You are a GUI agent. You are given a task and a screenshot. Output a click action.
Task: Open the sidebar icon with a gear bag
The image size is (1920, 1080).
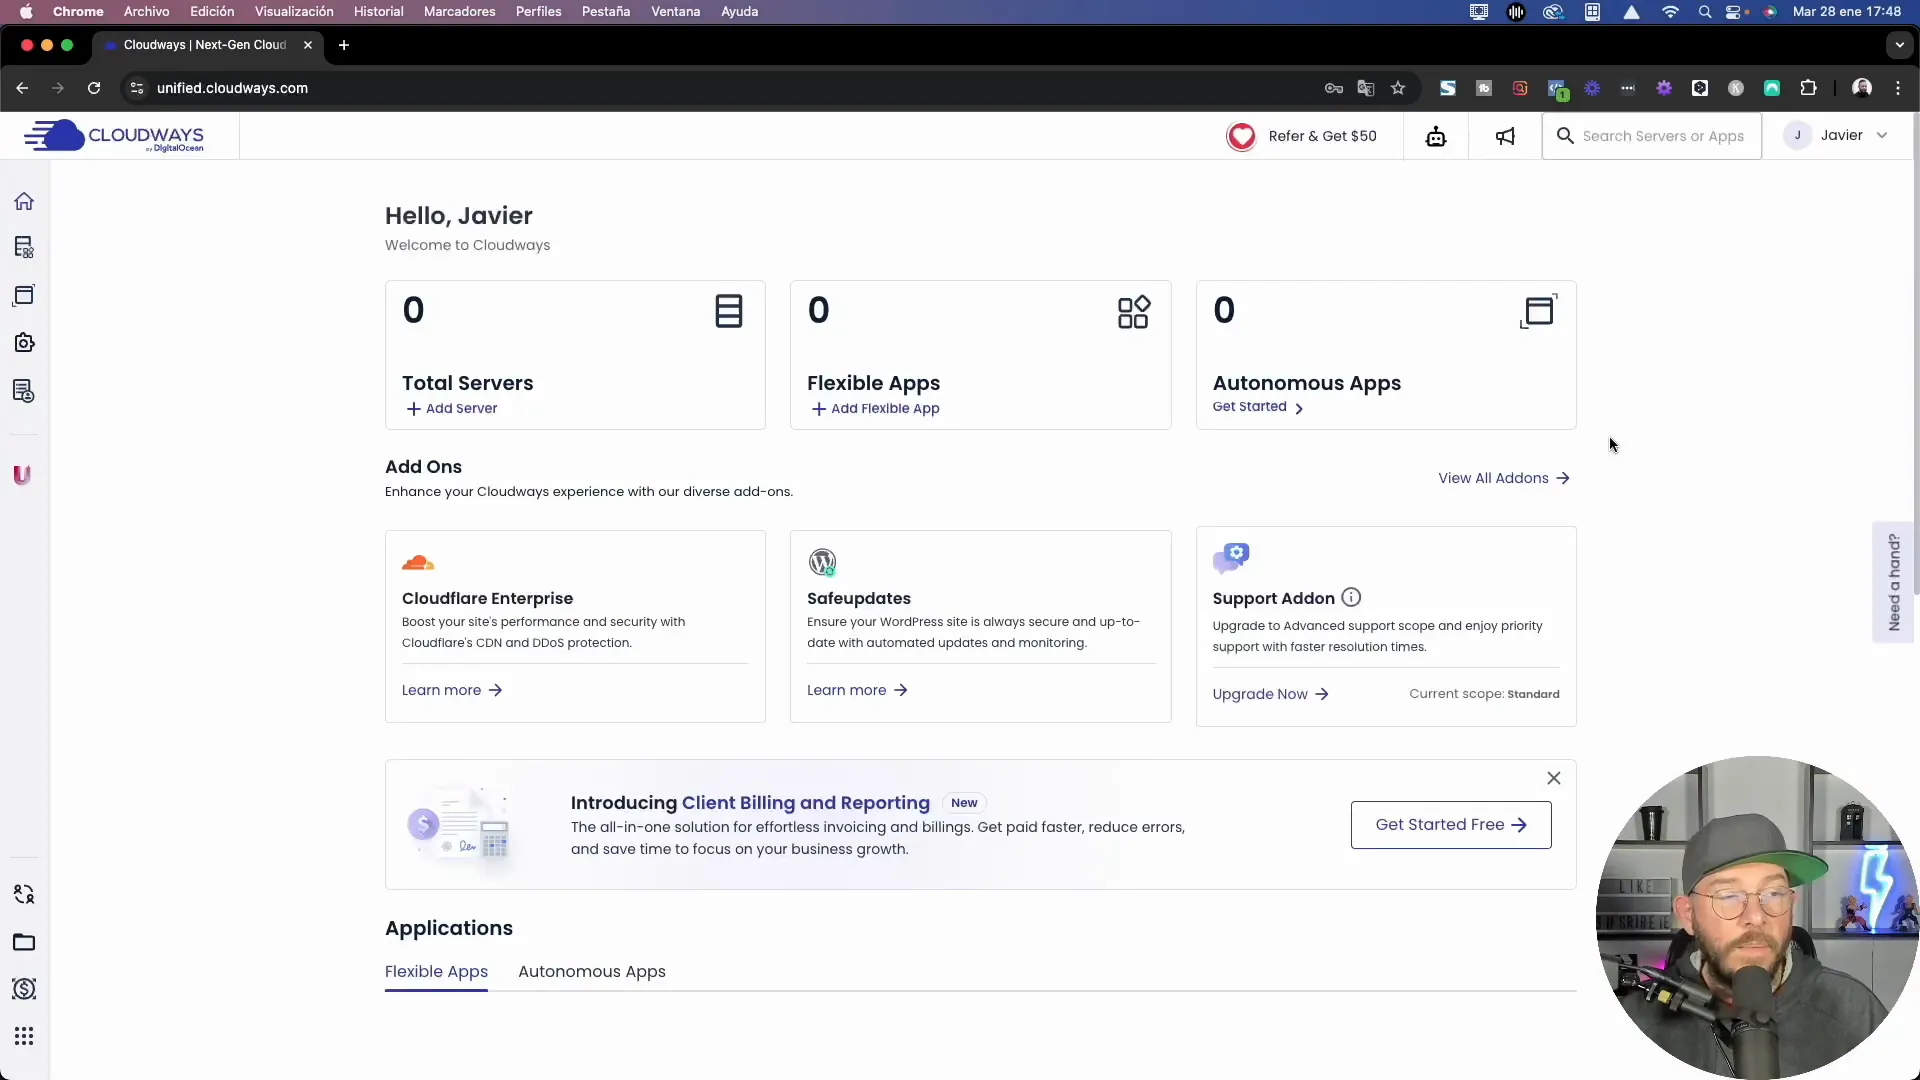24,343
